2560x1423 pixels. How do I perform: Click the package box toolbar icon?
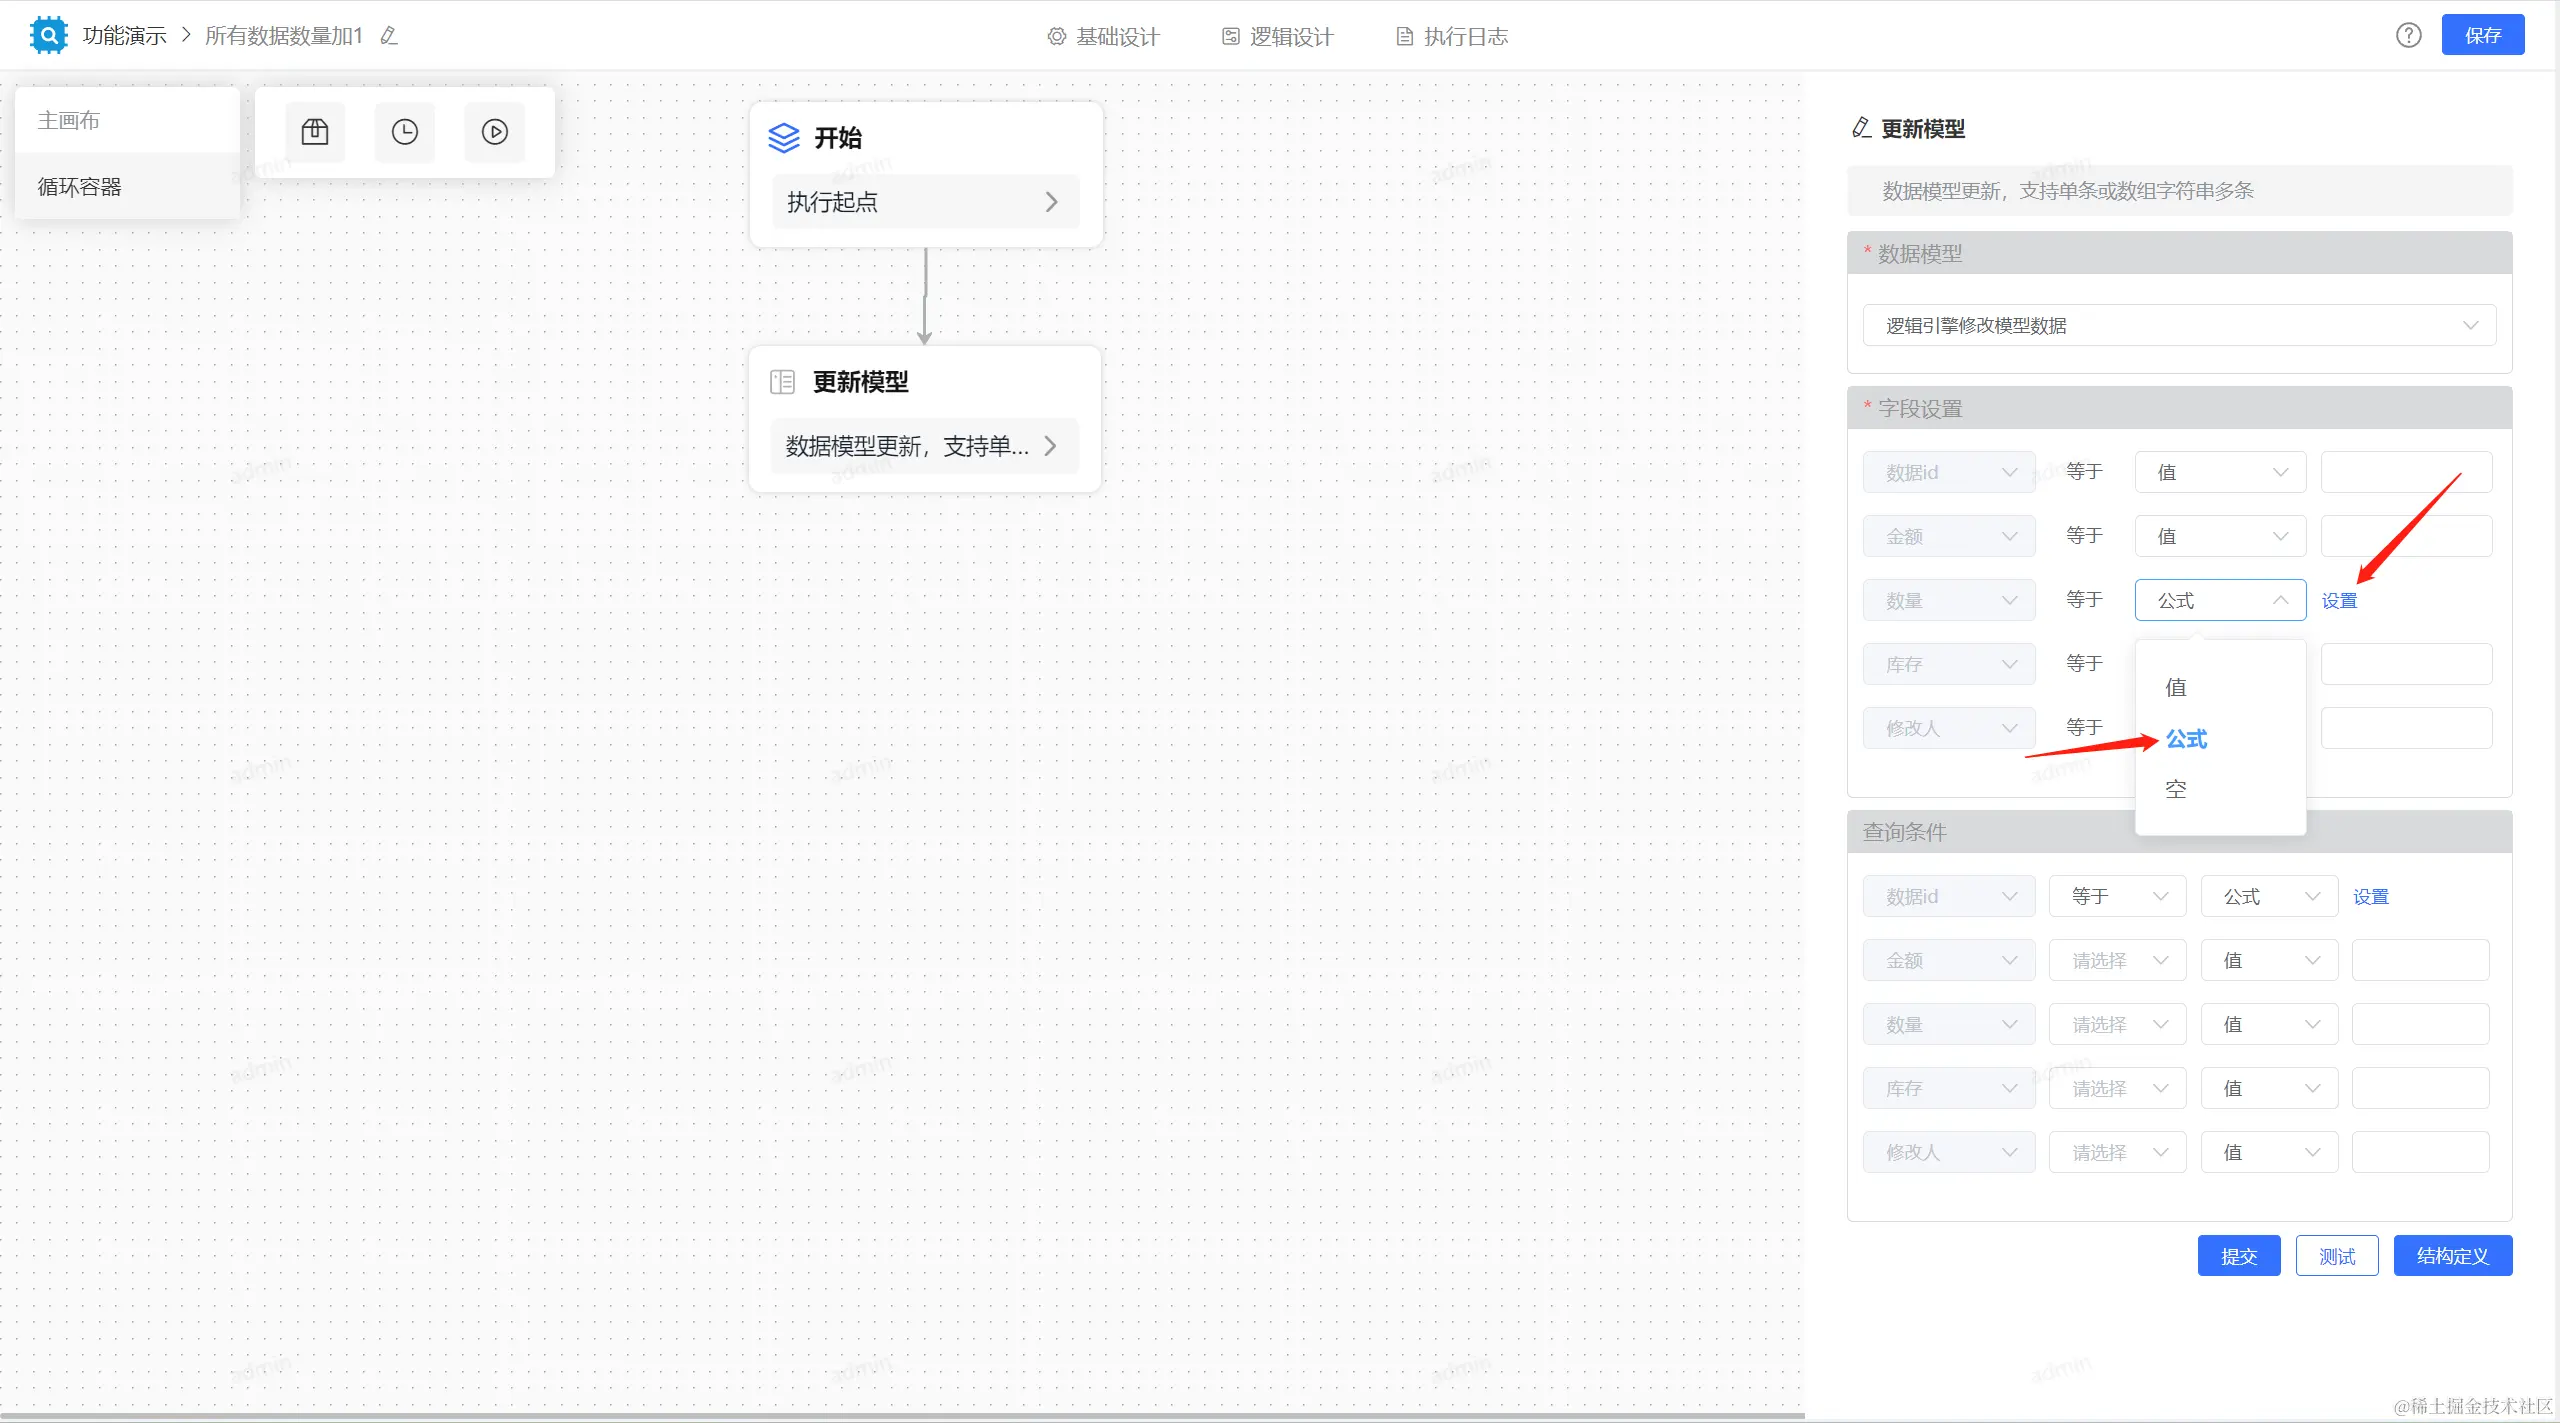(x=315, y=132)
